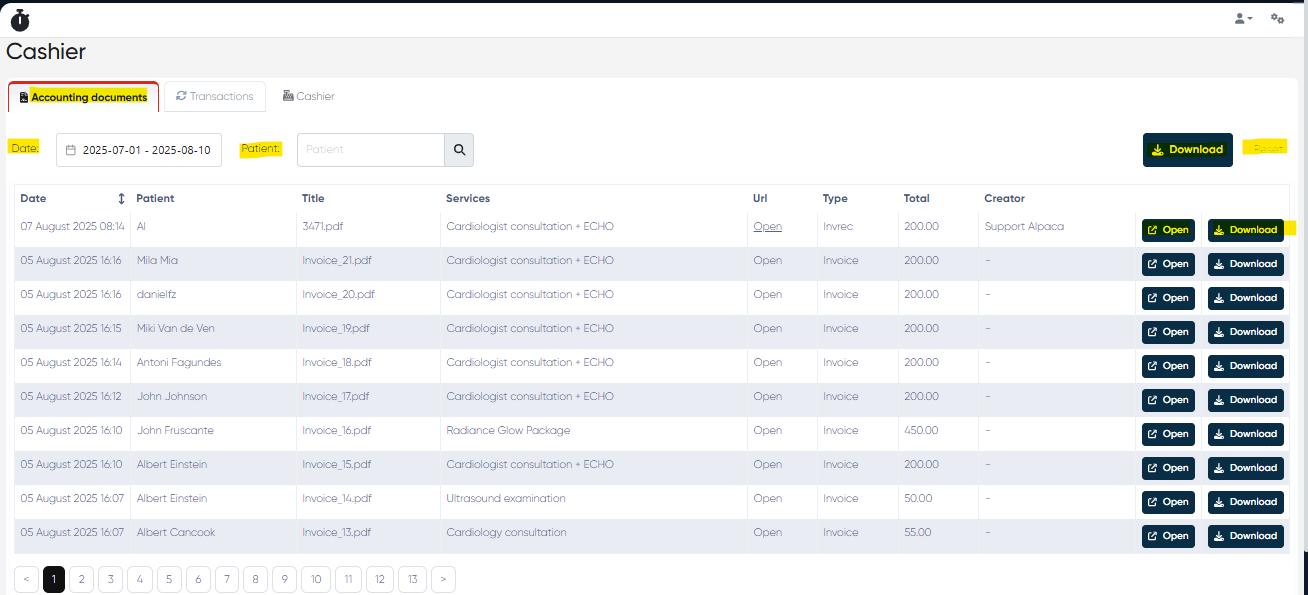1308x595 pixels.
Task: Click the search magnifier icon
Action: [x=459, y=150]
